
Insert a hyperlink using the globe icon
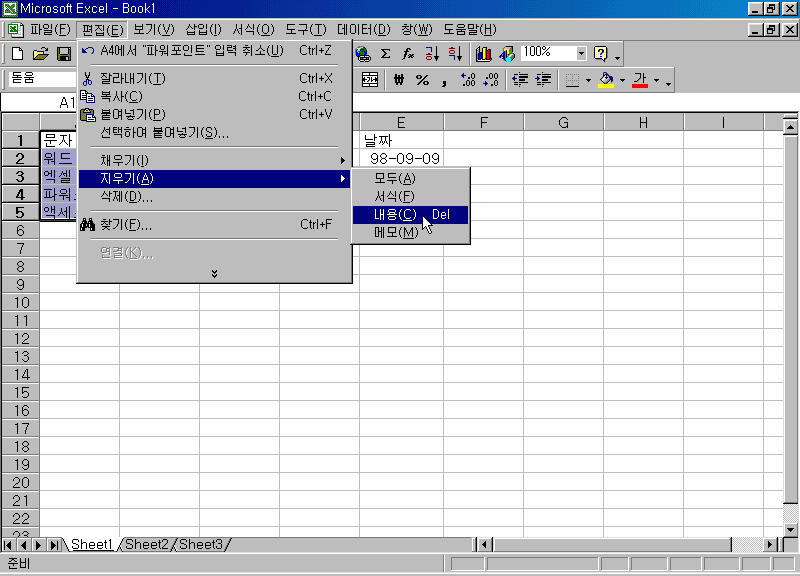click(x=363, y=54)
